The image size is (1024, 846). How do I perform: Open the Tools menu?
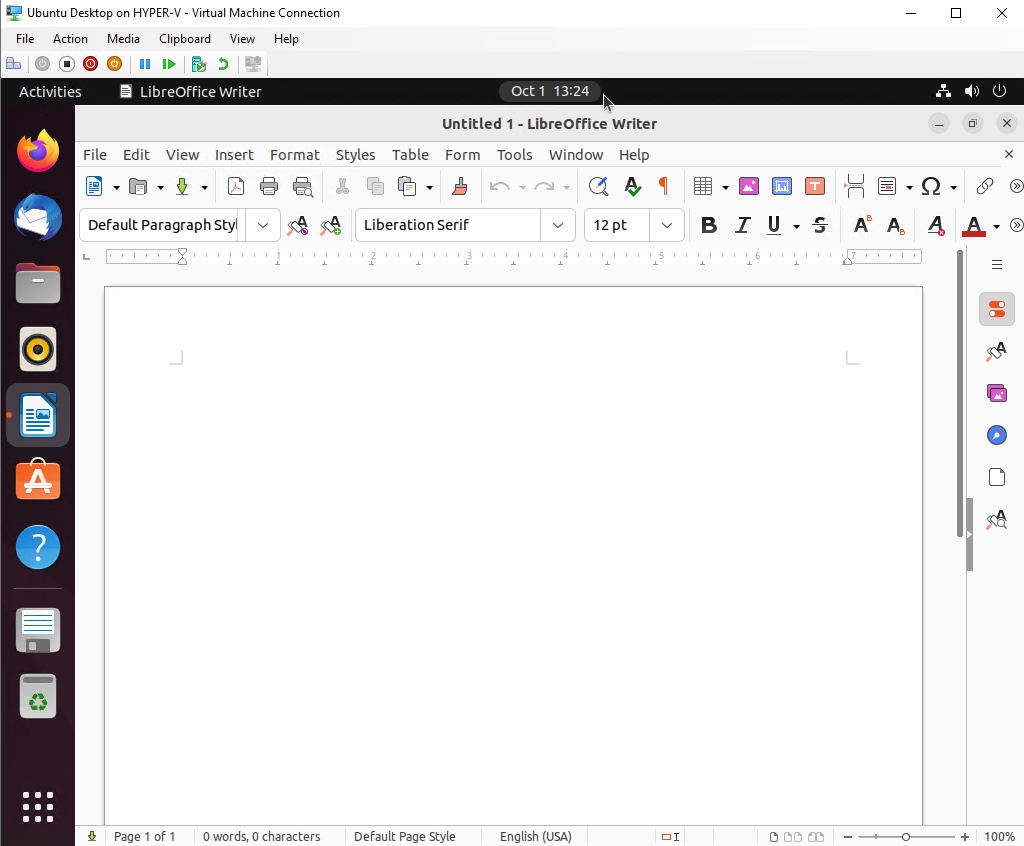pyautogui.click(x=514, y=155)
